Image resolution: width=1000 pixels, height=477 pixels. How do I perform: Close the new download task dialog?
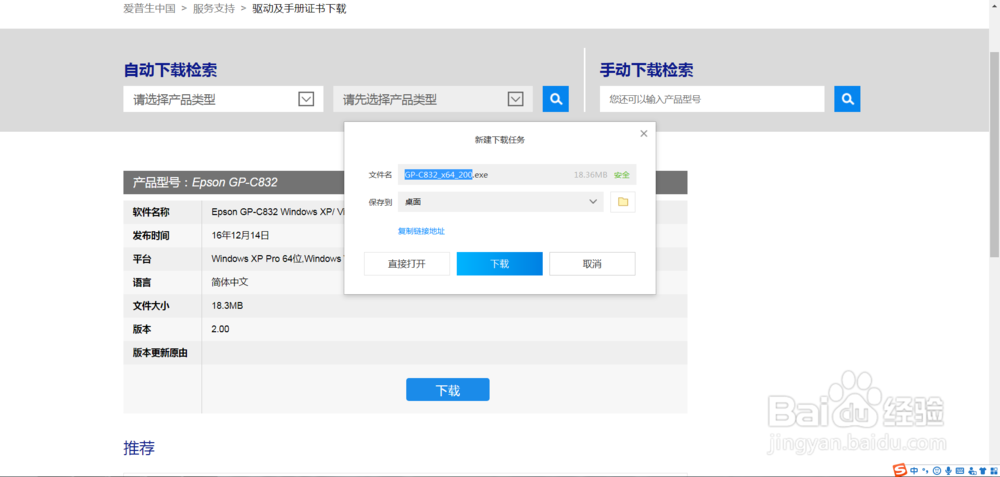pyautogui.click(x=643, y=133)
